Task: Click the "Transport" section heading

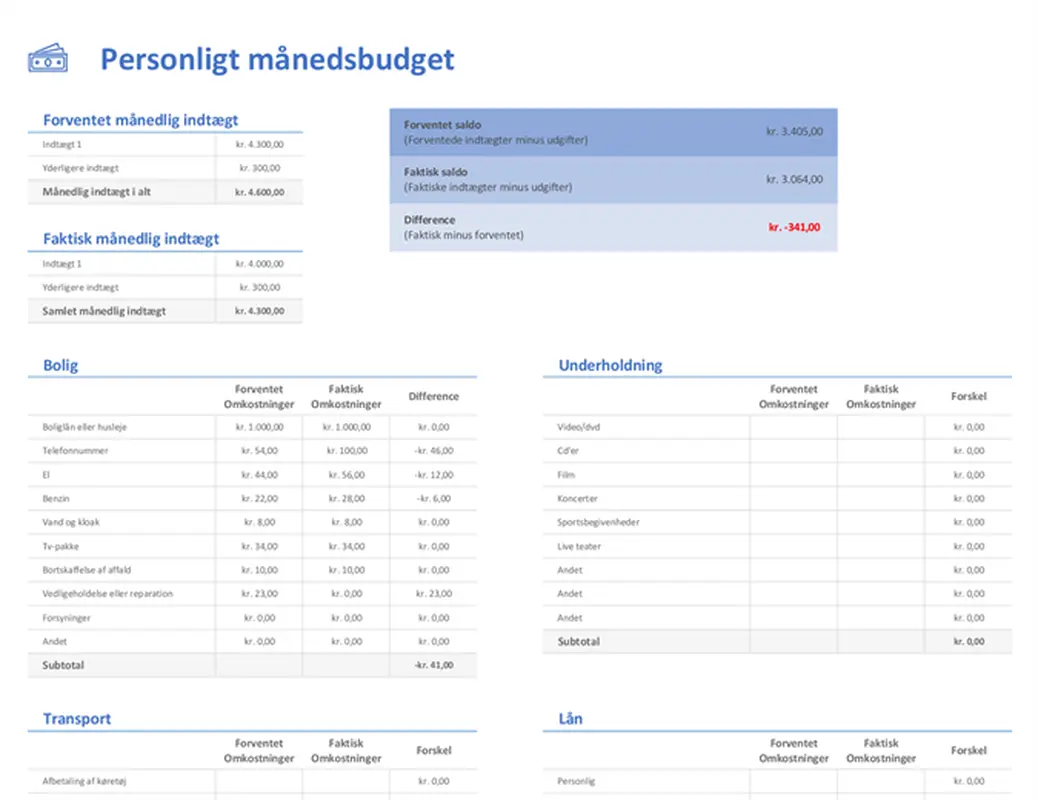Action: (x=76, y=718)
